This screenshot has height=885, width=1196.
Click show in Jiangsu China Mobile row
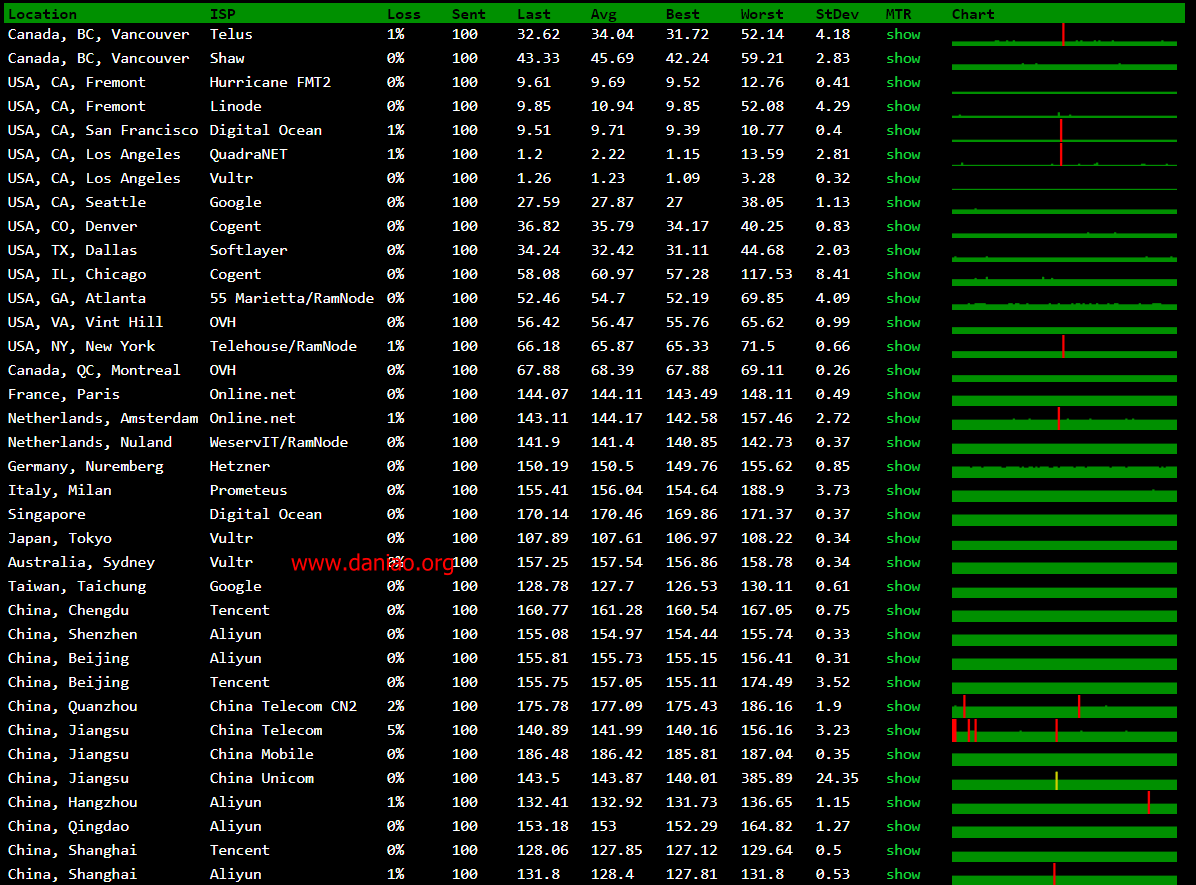(x=903, y=755)
